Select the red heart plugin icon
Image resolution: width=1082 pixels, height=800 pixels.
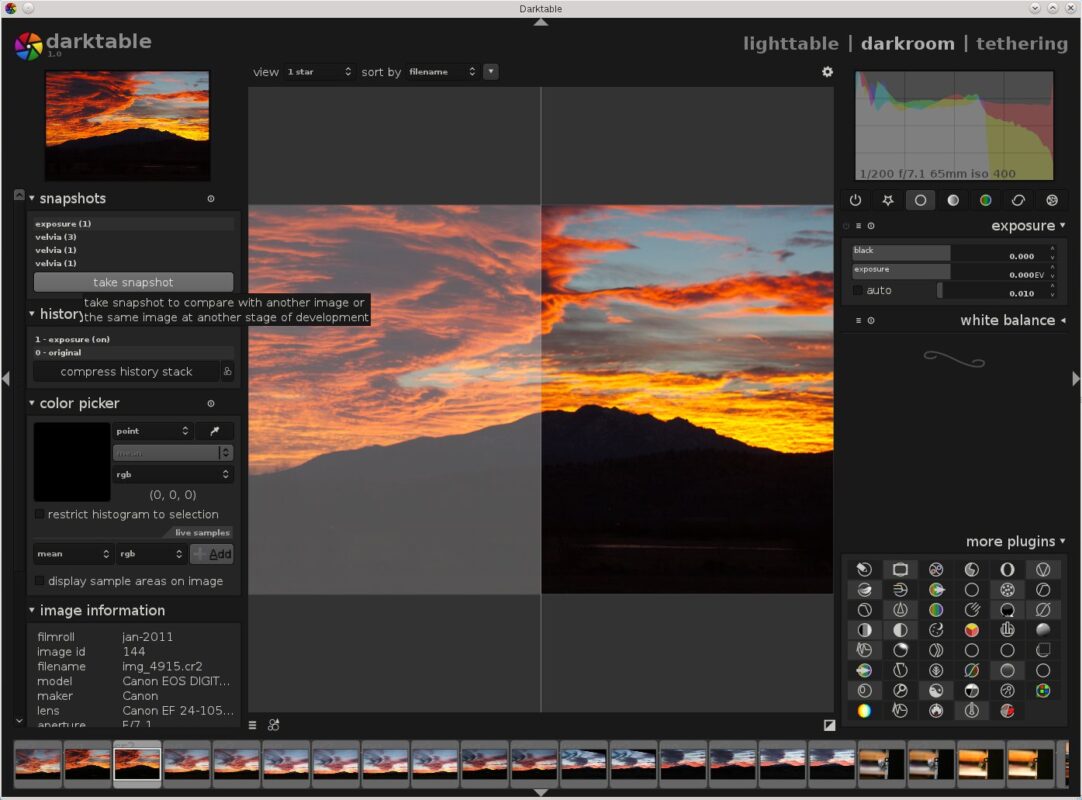click(1007, 710)
